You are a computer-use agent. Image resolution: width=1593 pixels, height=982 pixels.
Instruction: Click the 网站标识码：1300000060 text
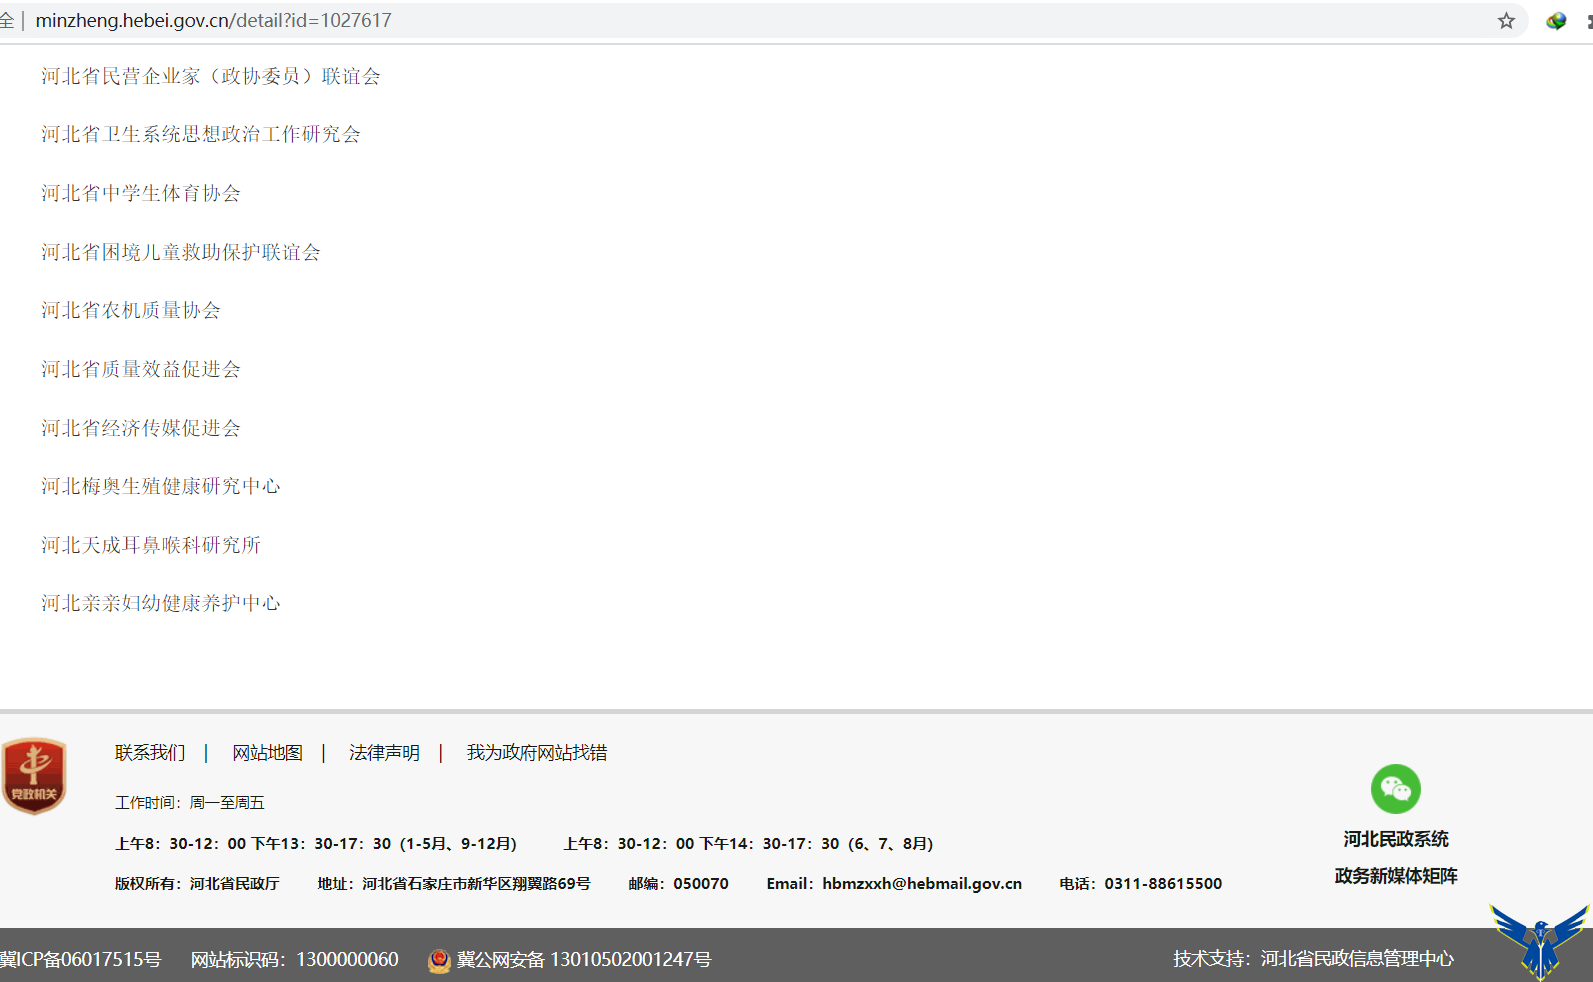295,960
